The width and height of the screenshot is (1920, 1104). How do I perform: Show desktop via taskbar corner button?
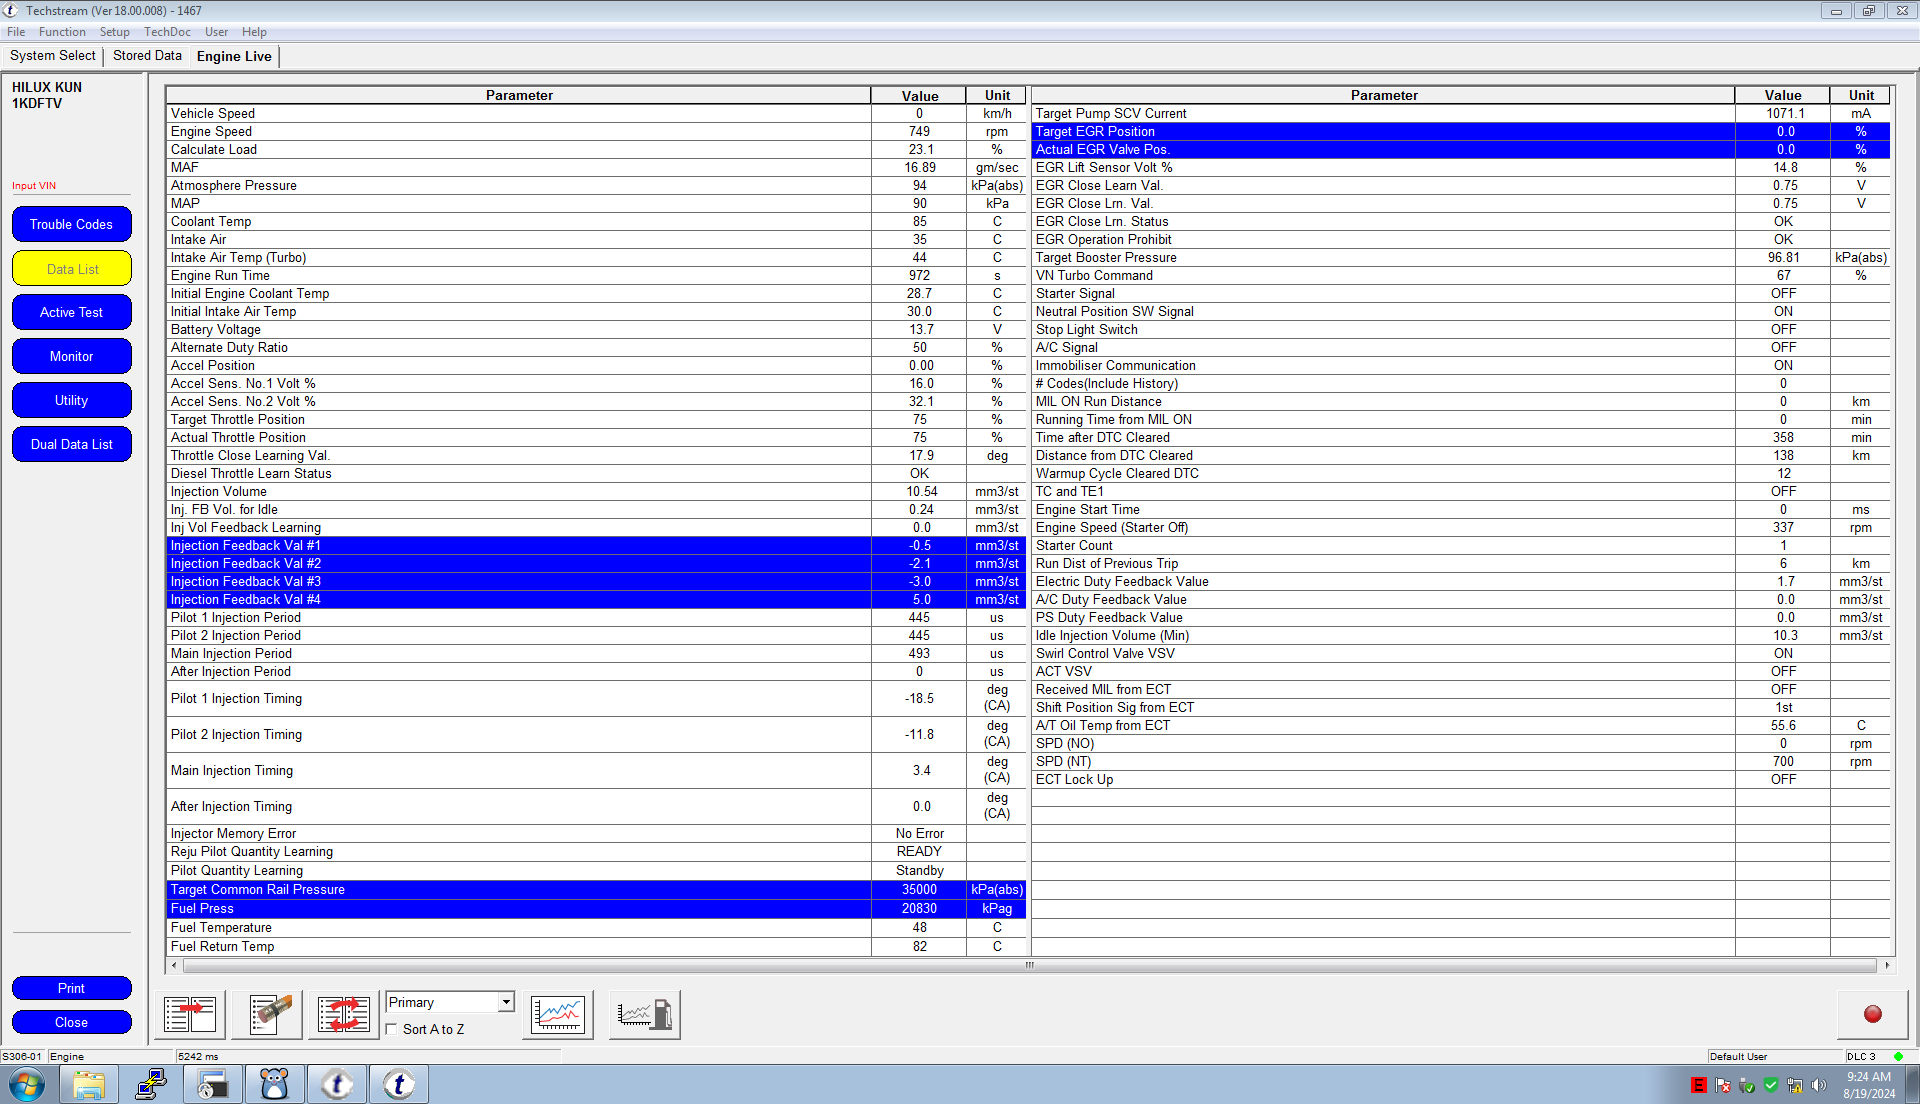tap(1912, 1085)
